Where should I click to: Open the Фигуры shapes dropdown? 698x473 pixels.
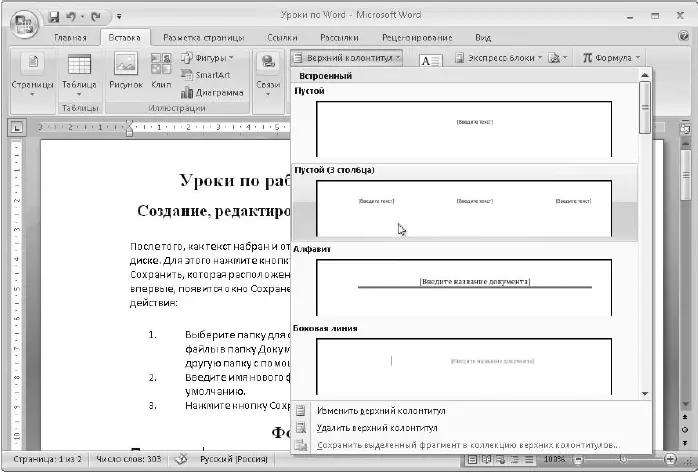tap(207, 58)
